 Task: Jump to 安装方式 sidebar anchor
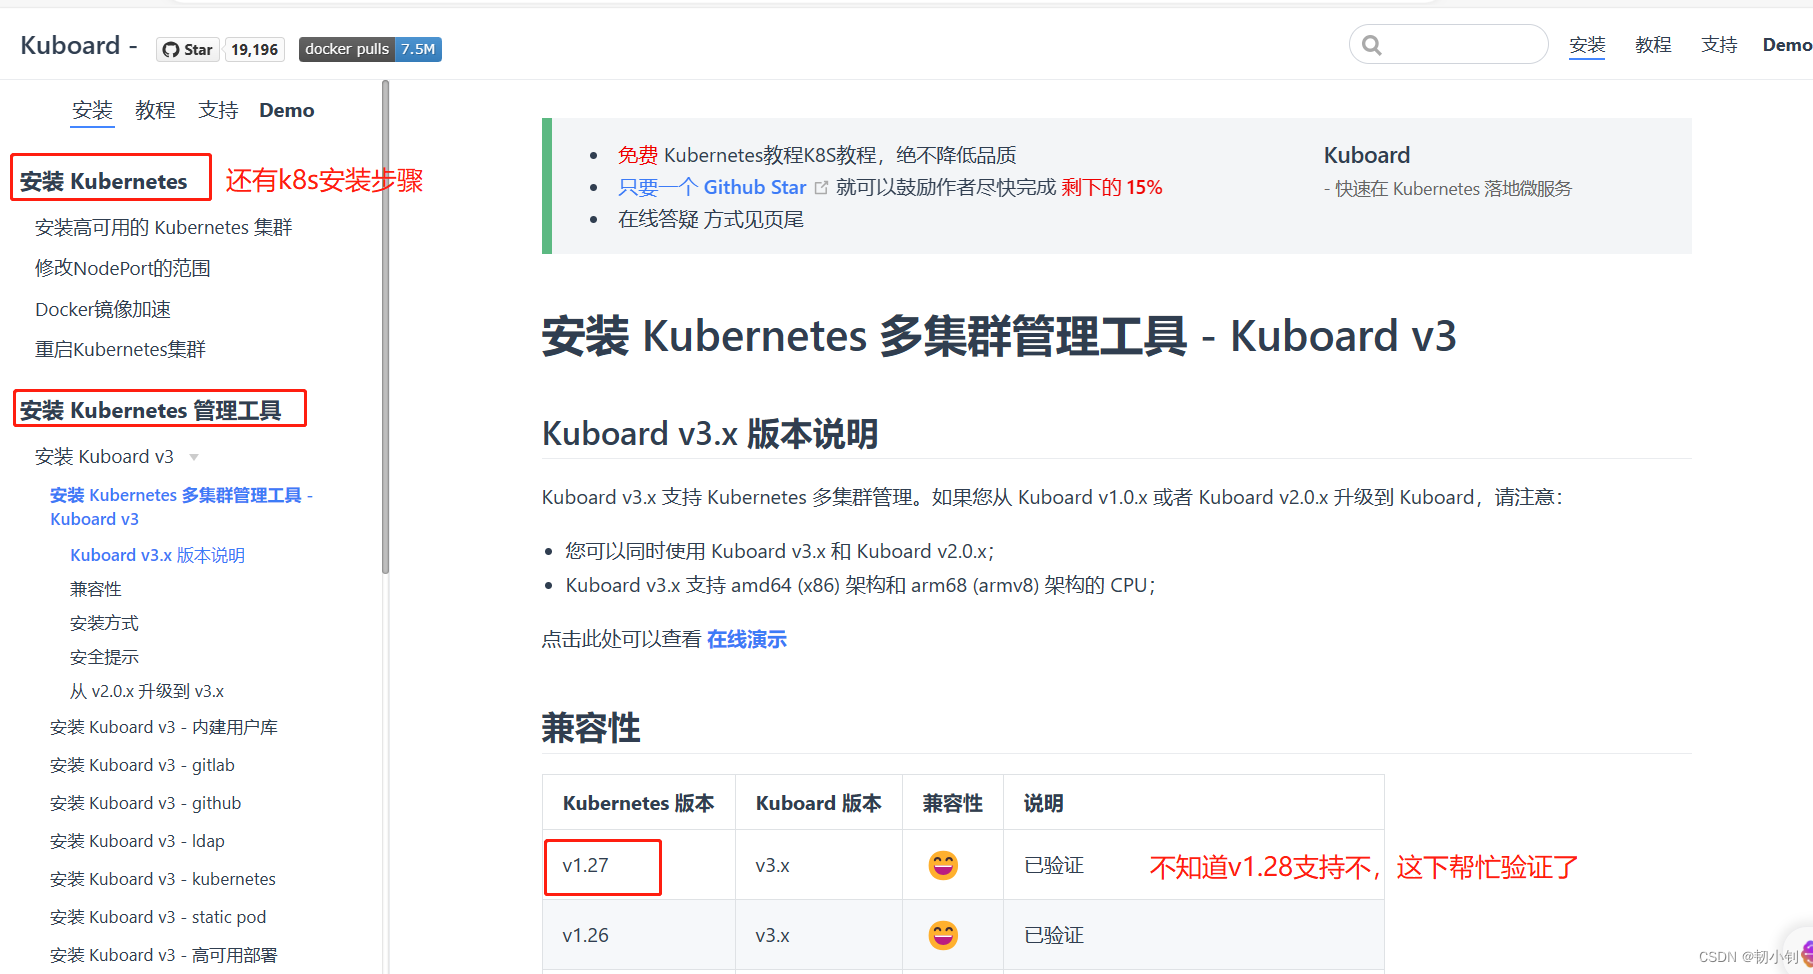coord(104,623)
